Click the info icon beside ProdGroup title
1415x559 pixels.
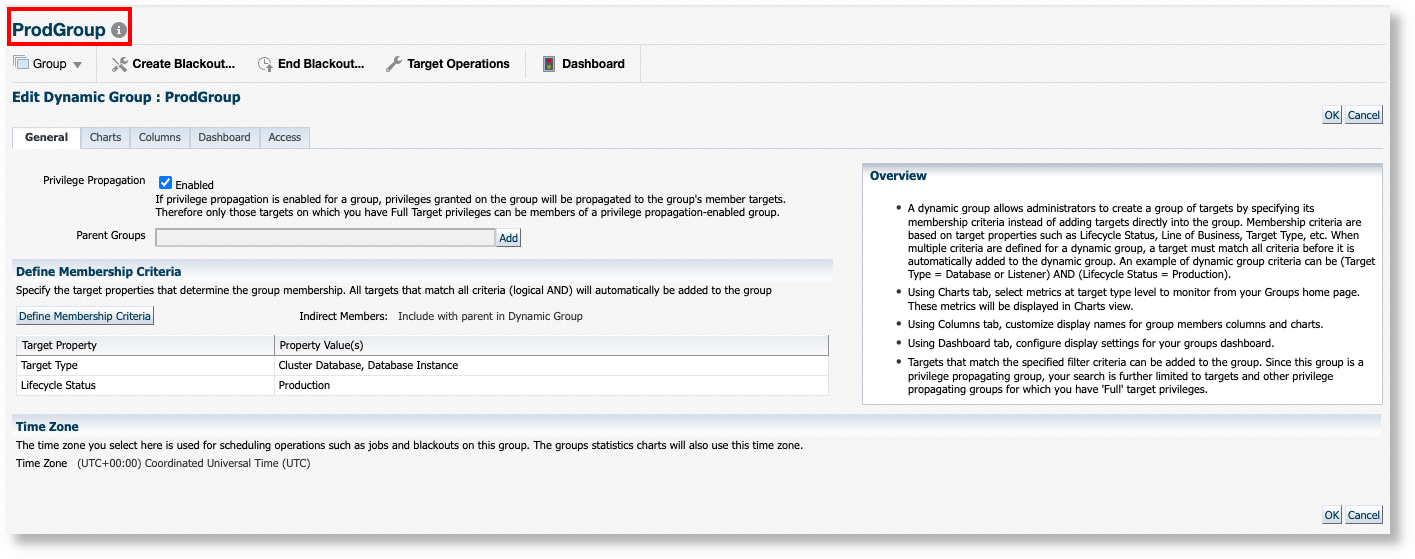pyautogui.click(x=119, y=30)
